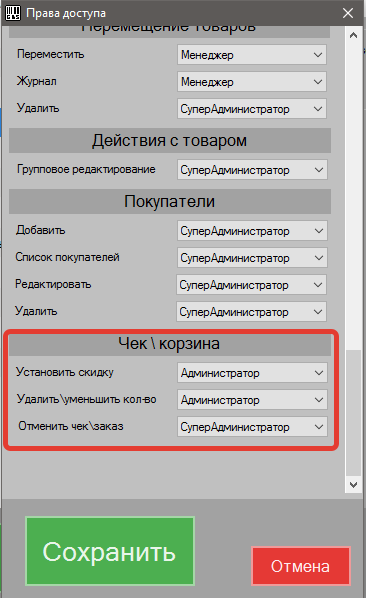Click the green Сохранить button
This screenshot has height=598, width=366.
click(x=110, y=551)
